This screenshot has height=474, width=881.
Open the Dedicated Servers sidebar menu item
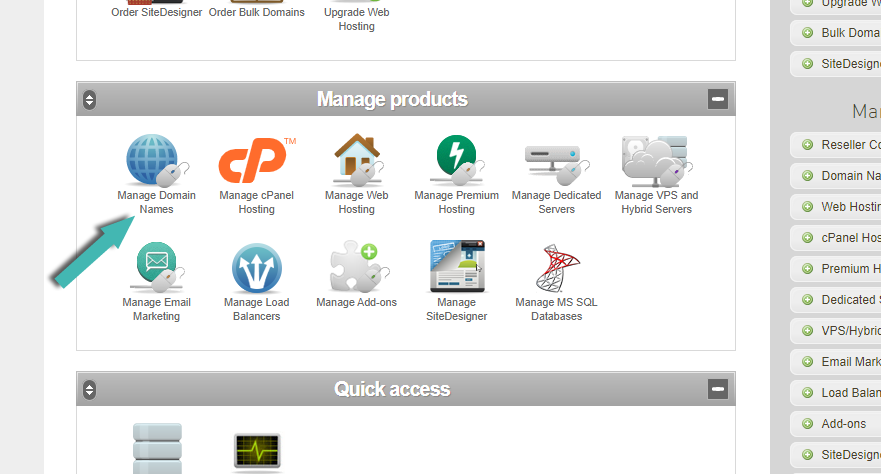835,299
